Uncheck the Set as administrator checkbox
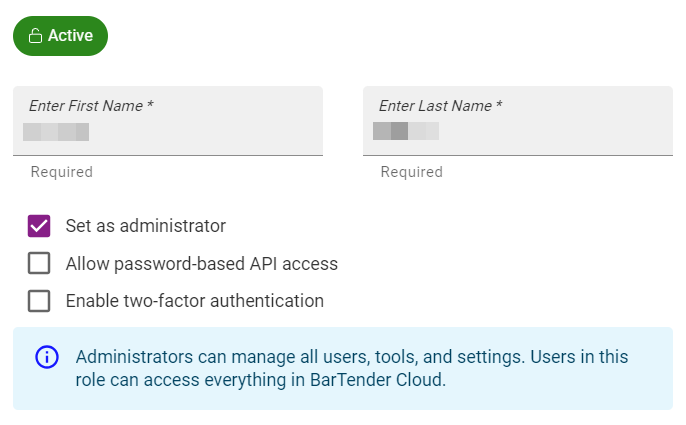 39,226
